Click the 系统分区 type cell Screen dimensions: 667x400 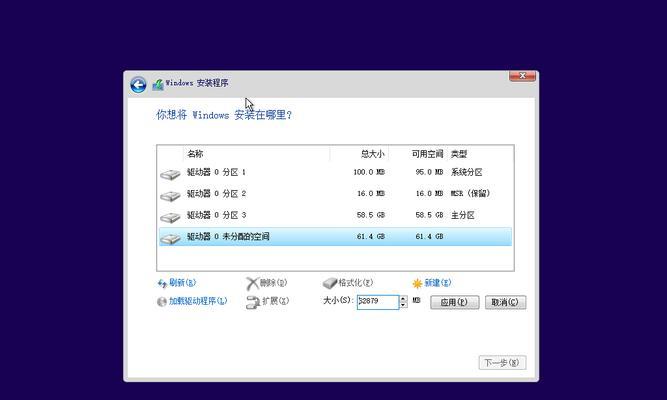pos(467,172)
